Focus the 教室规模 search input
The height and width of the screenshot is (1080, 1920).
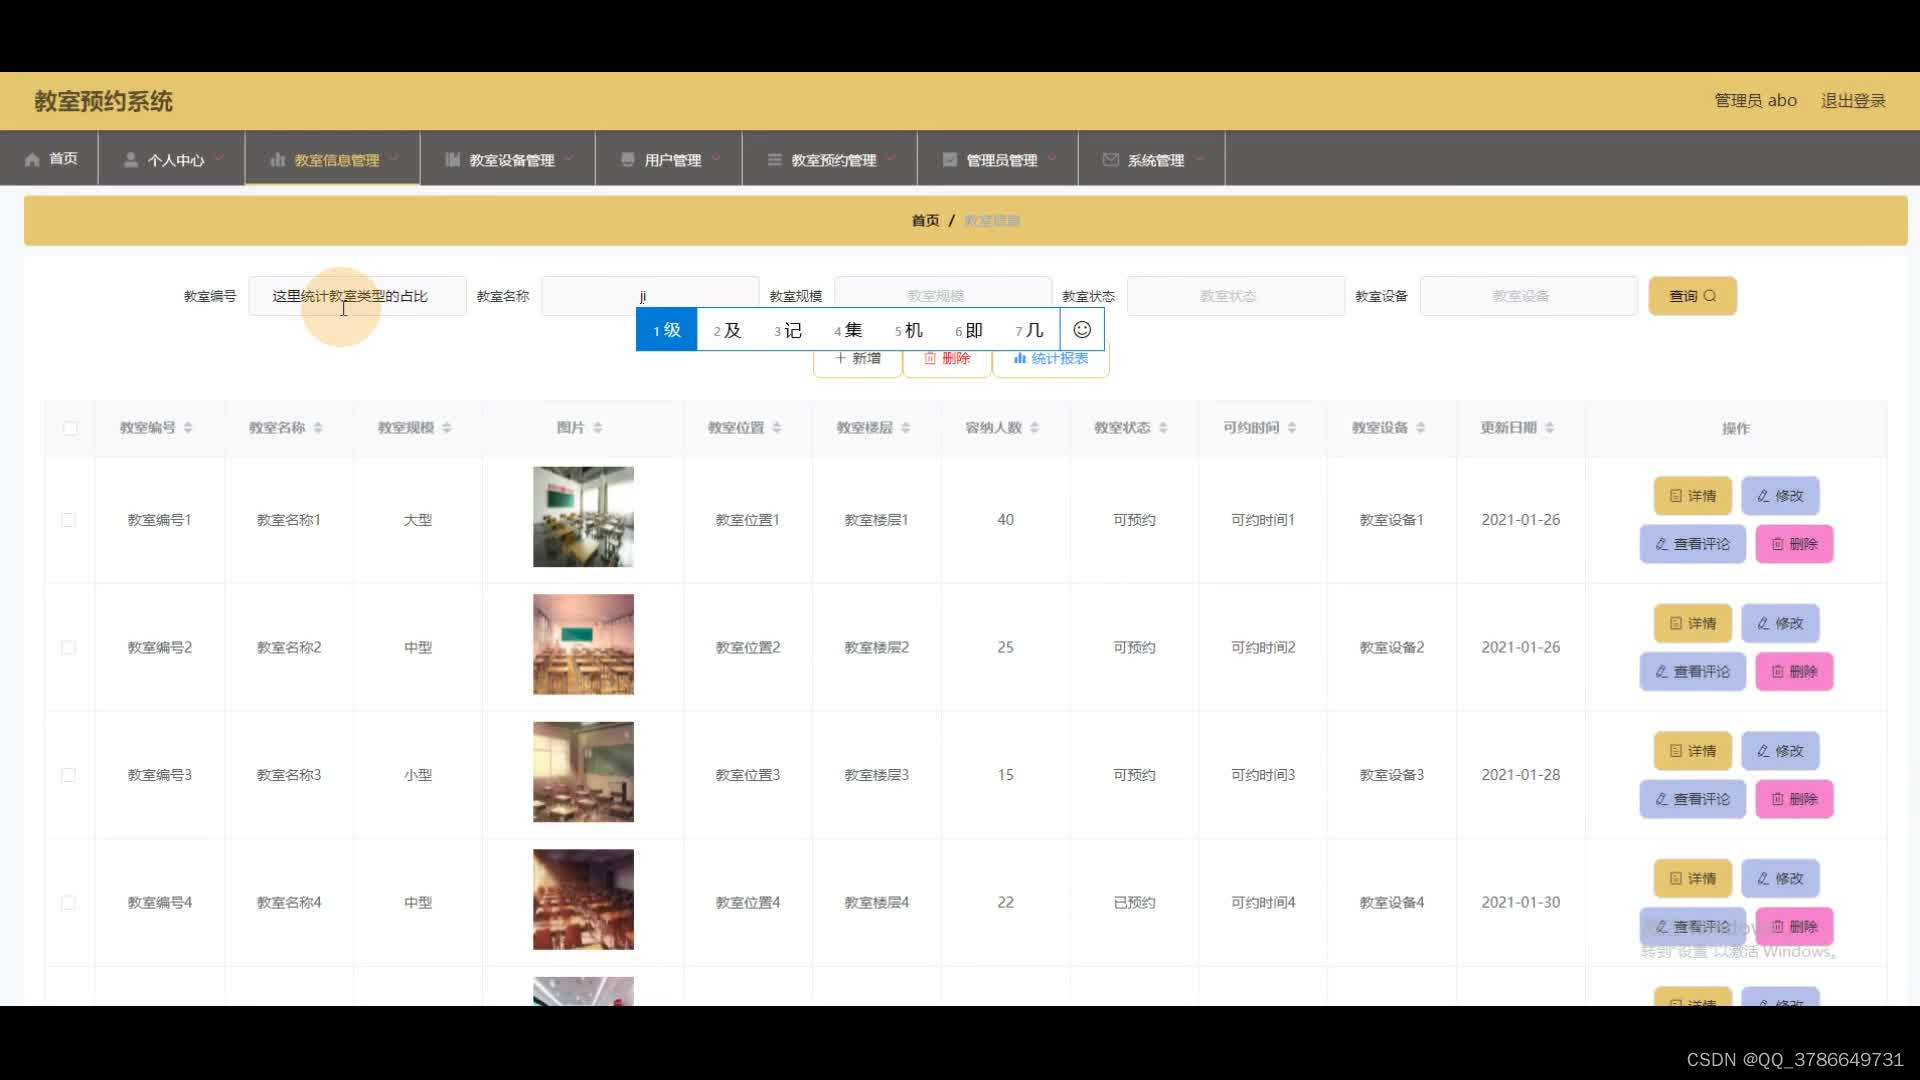pos(943,296)
